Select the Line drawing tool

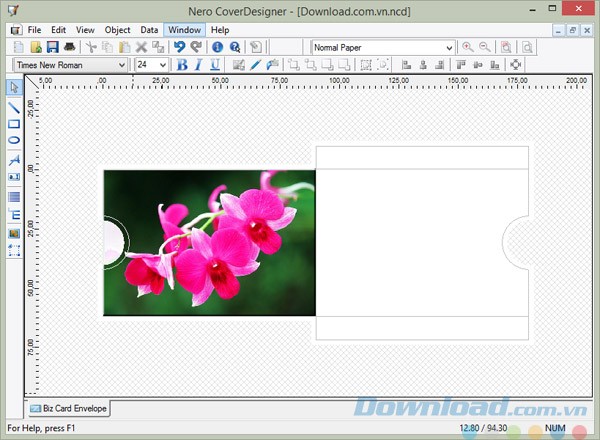tap(14, 106)
